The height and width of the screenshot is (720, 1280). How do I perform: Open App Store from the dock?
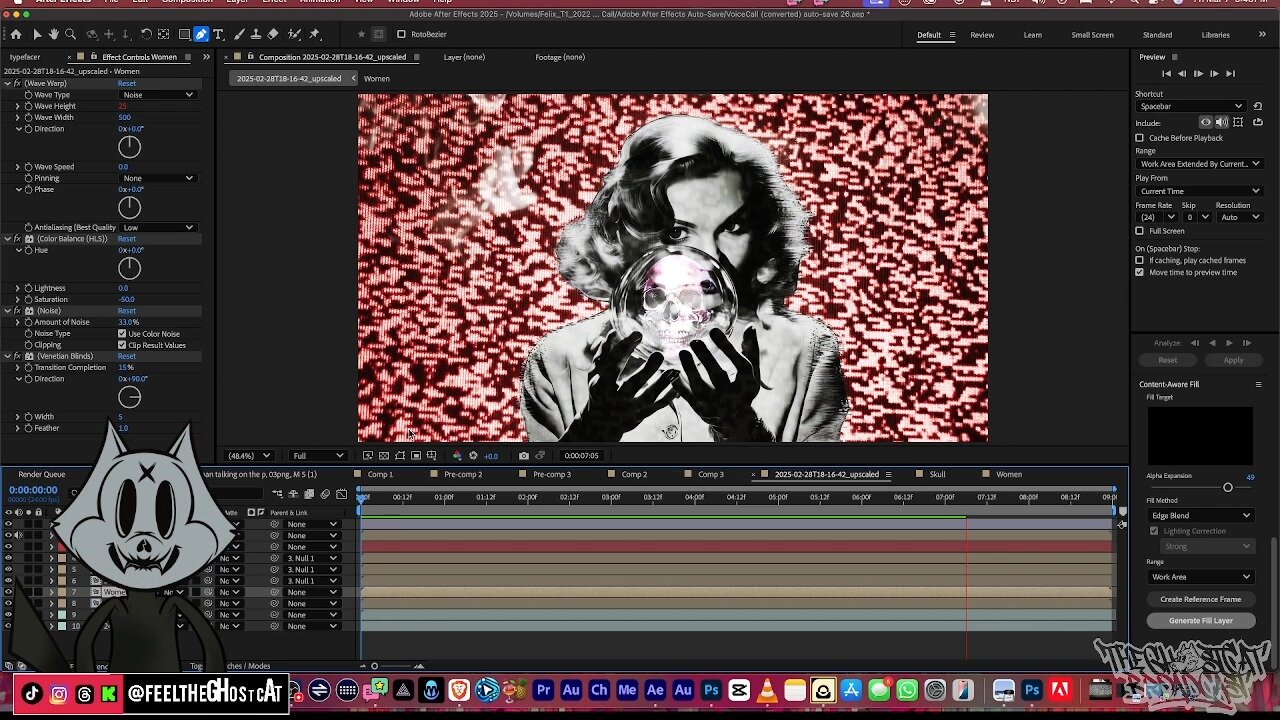851,690
